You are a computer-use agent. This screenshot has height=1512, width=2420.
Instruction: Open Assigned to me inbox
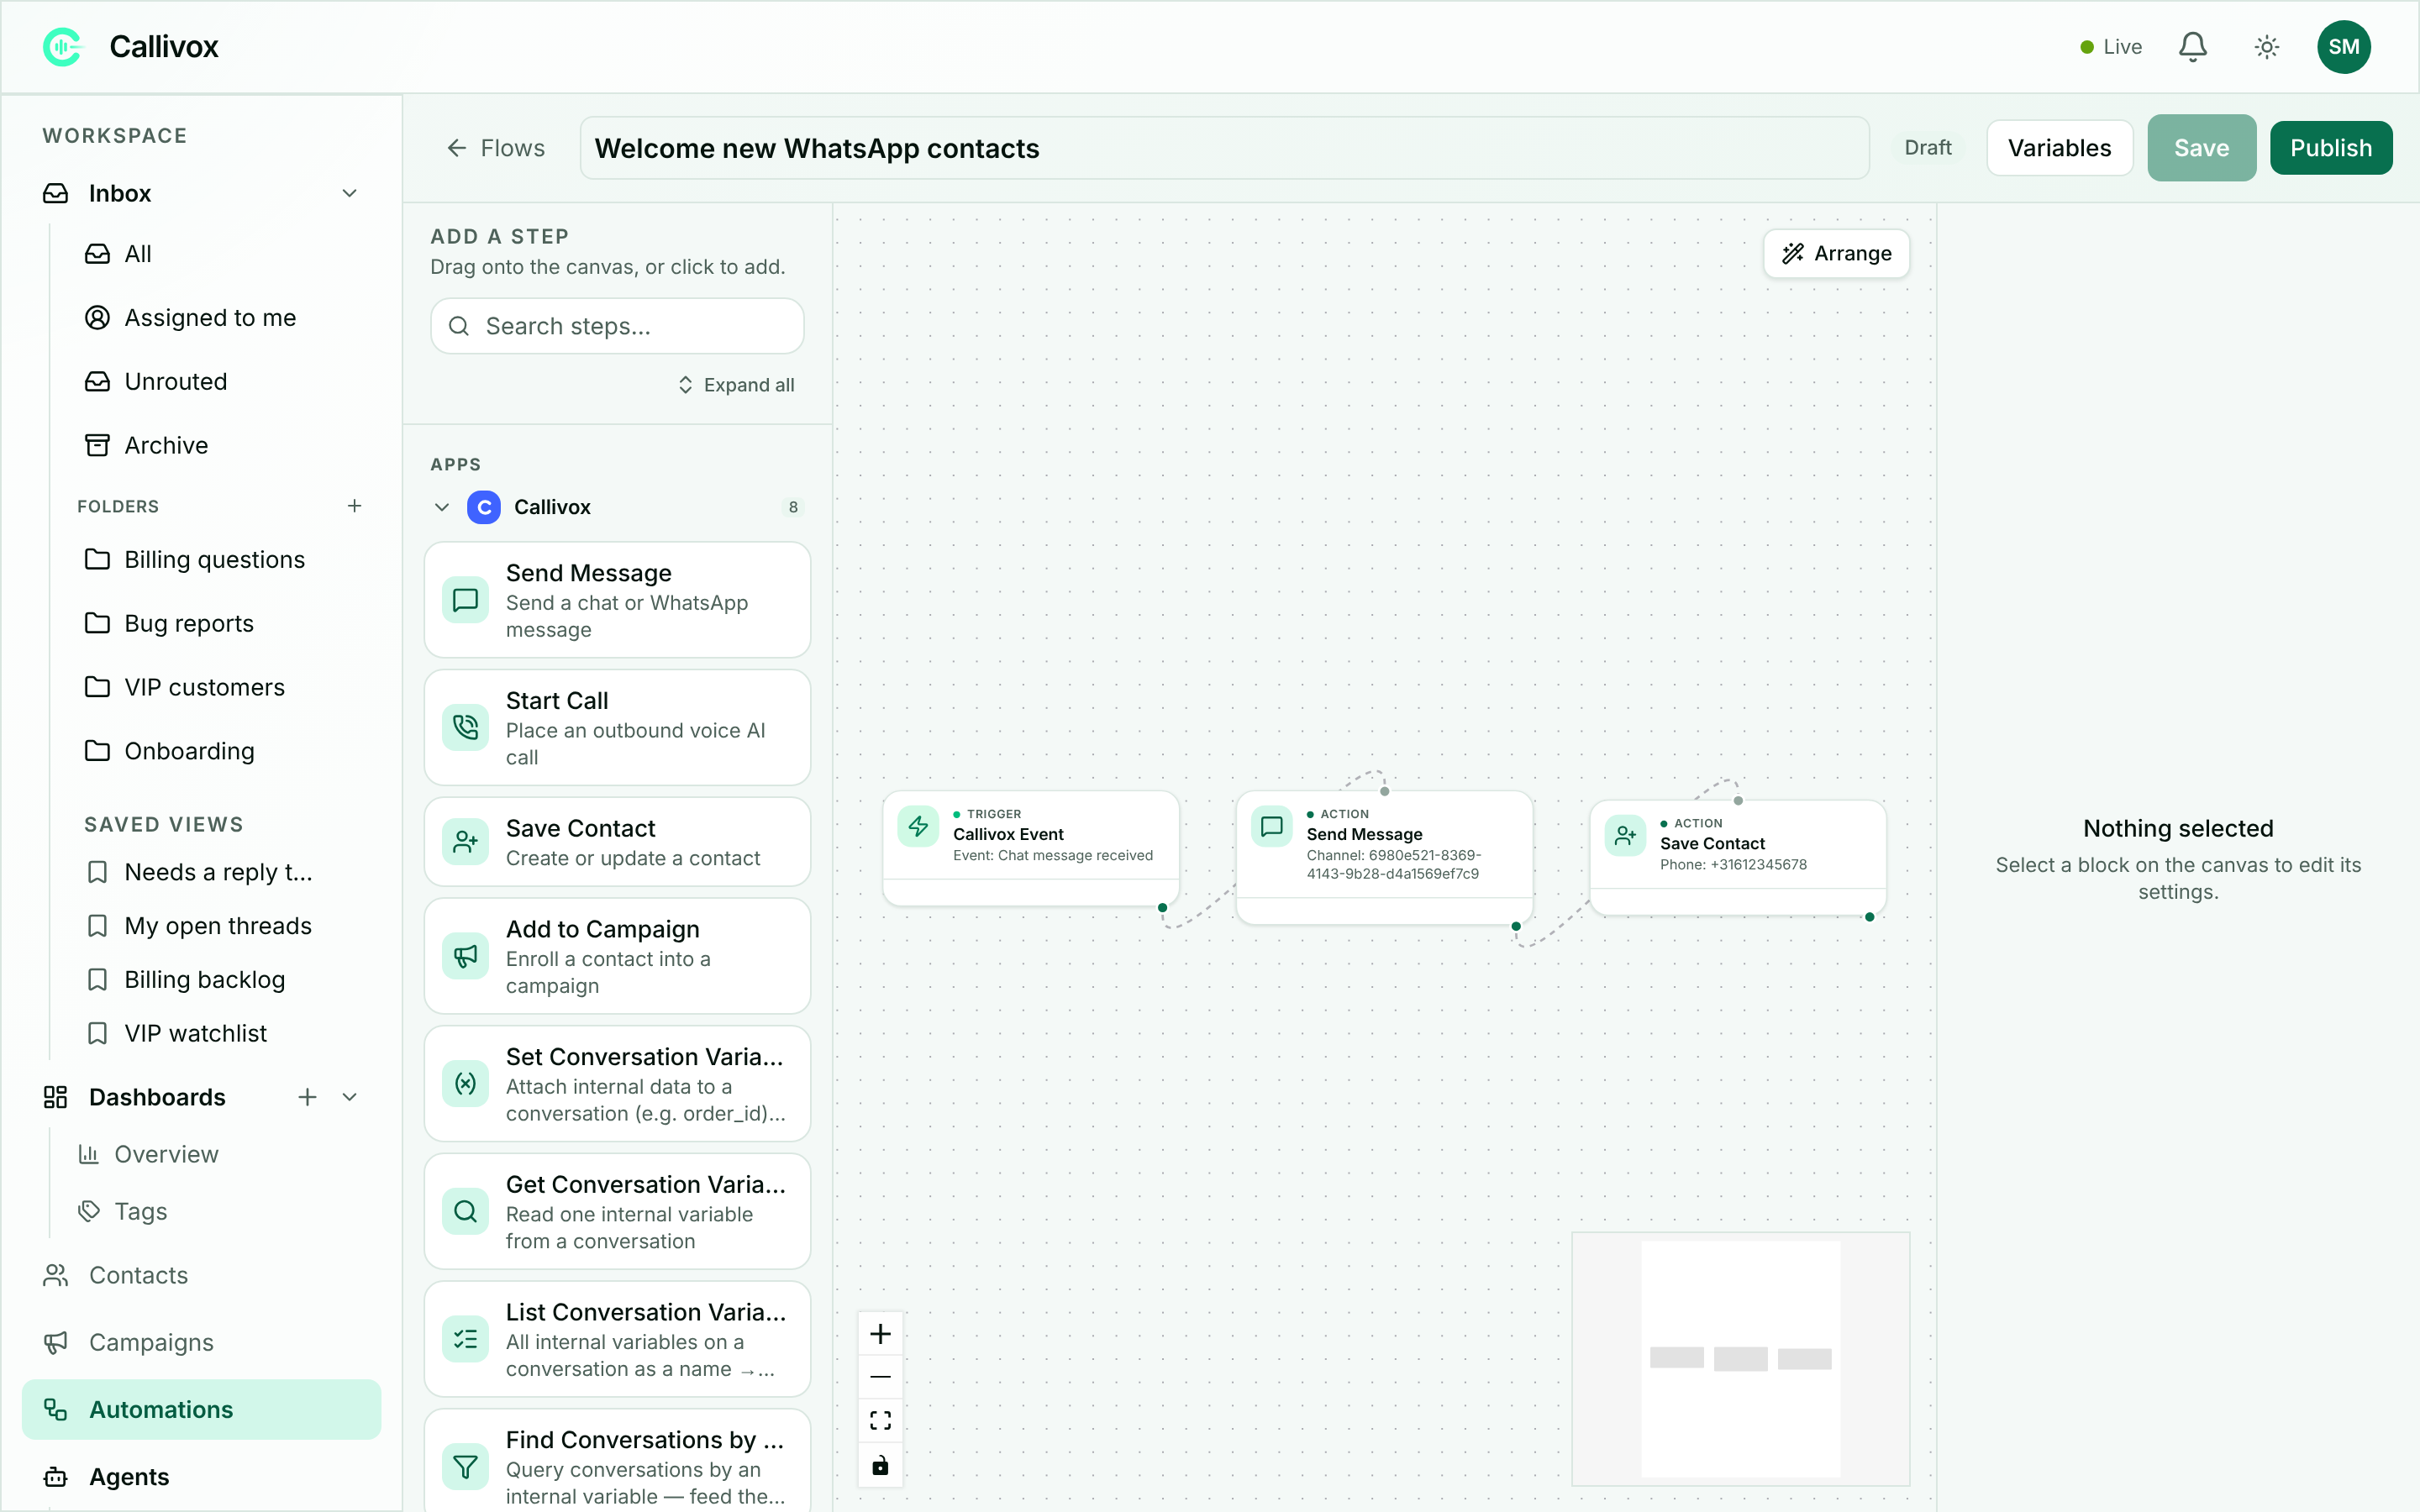pos(190,318)
